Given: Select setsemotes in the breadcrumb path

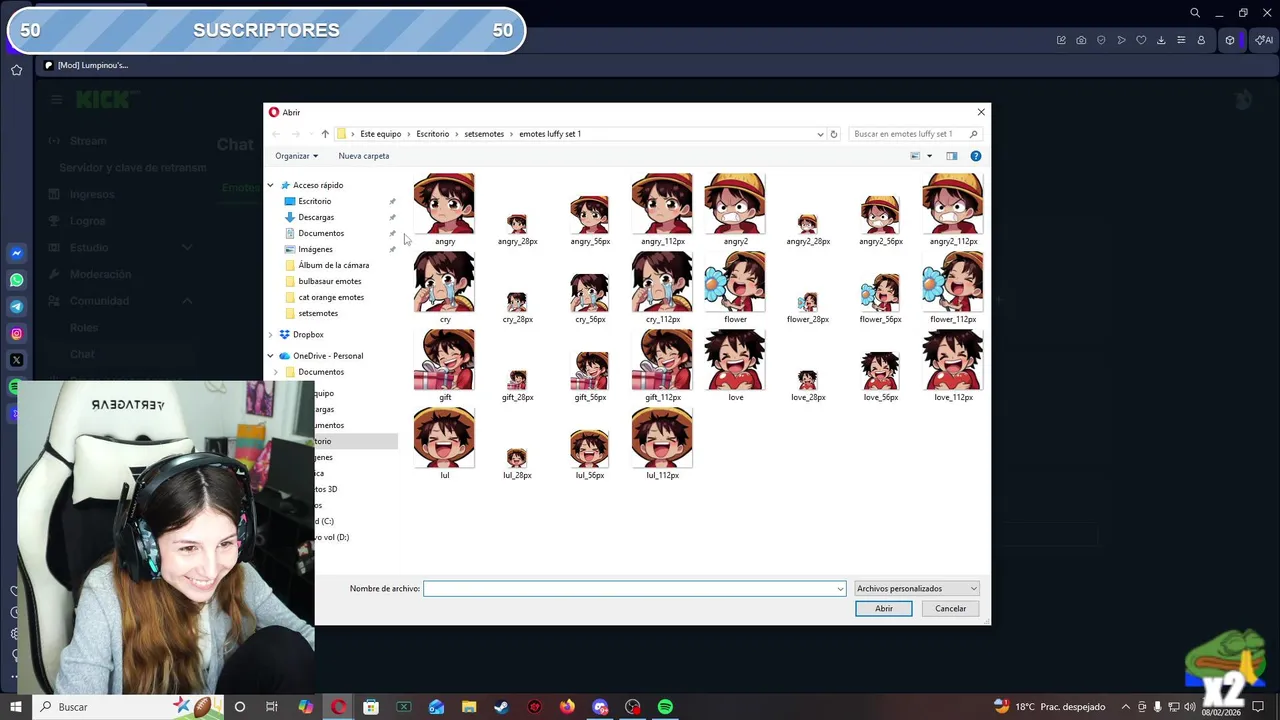Looking at the screenshot, I should 484,134.
